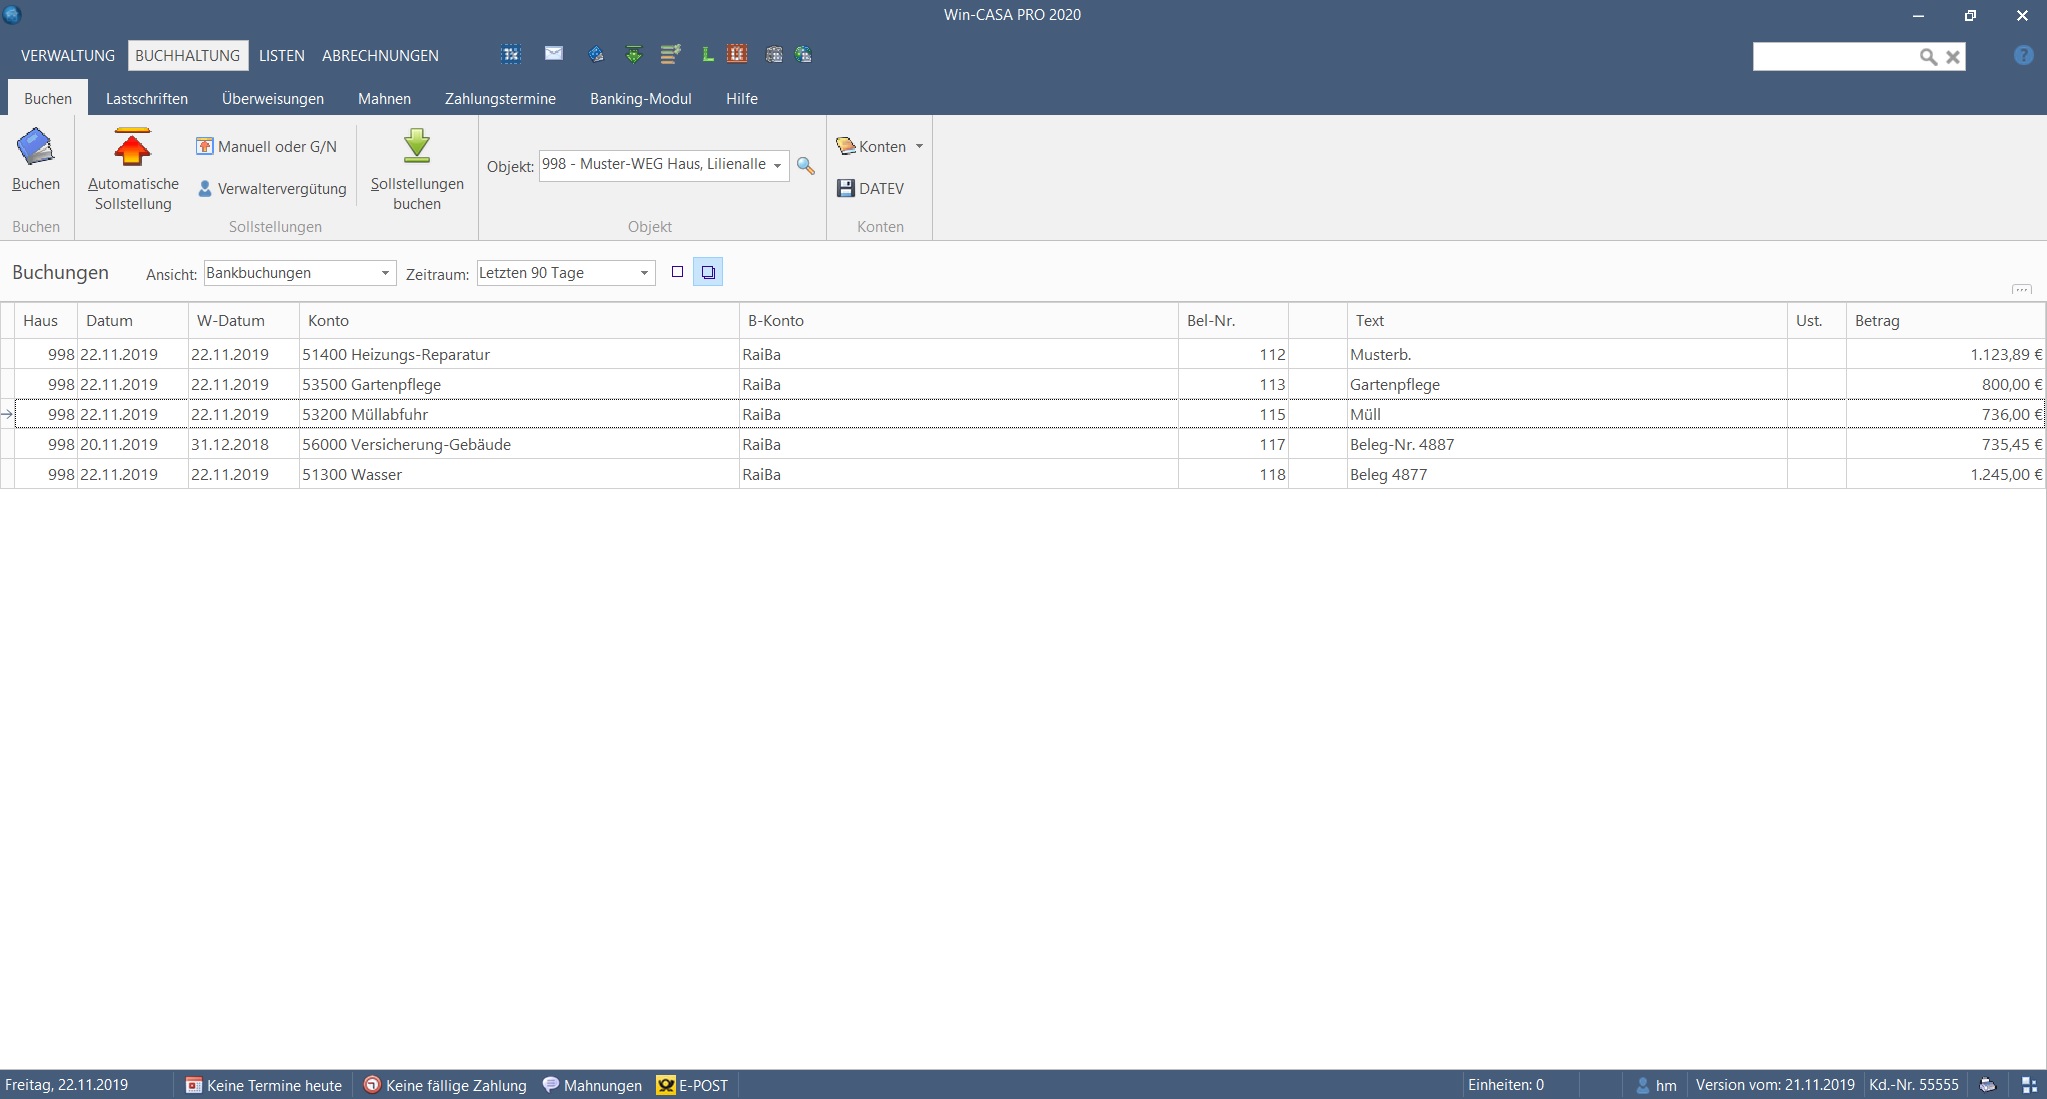Open help via the blue question mark icon
Image resolution: width=2047 pixels, height=1099 pixels.
(2023, 56)
